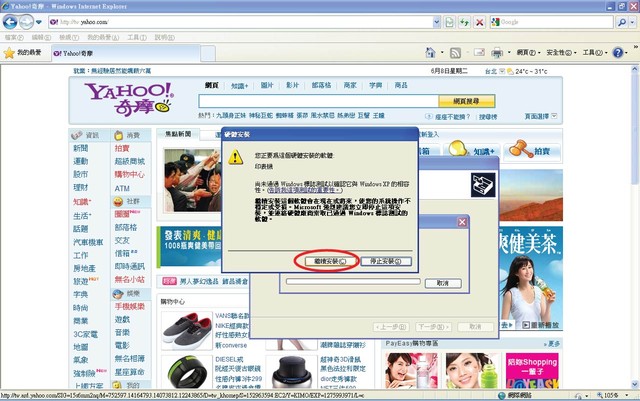Click the 焦點新聞 news tab
This screenshot has height=401, width=640.
click(178, 134)
